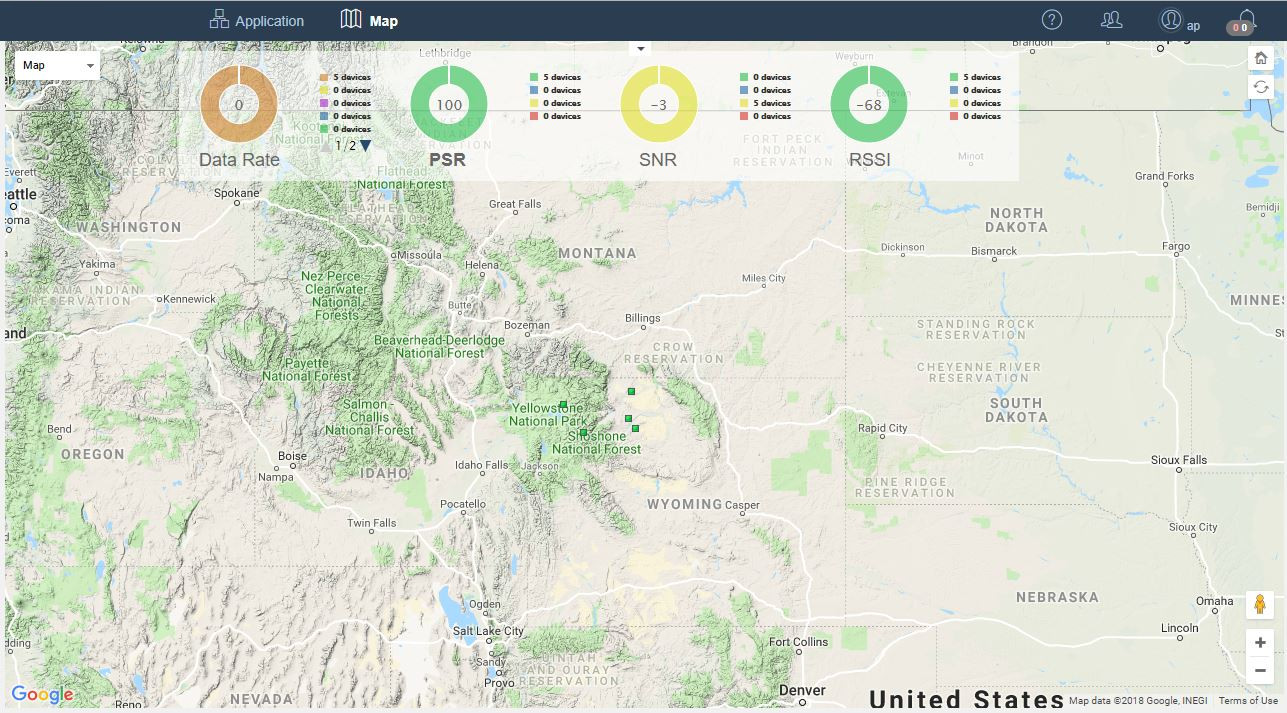This screenshot has height=713, width=1287.
Task: Click the WYOMING state label
Action: click(684, 505)
